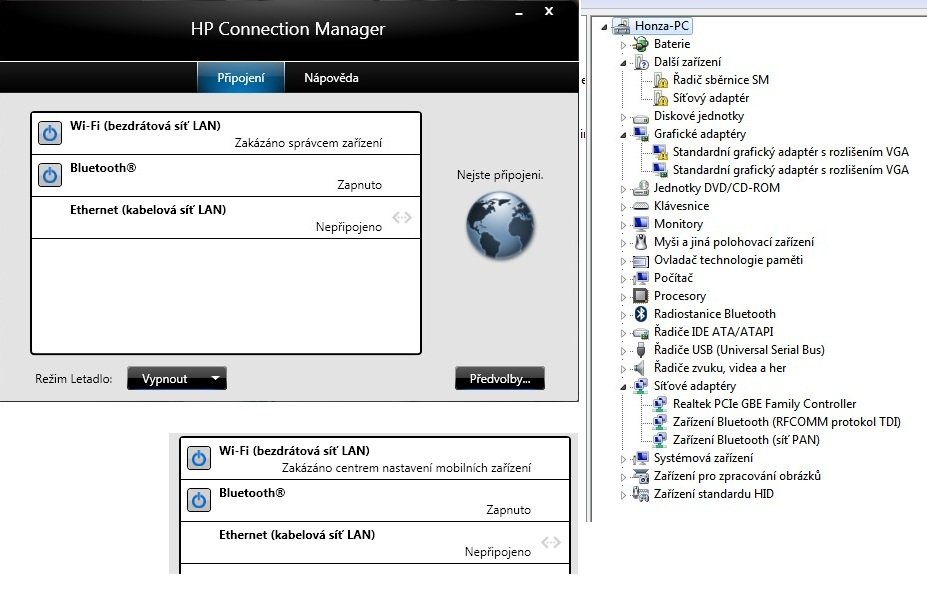Switch to the Připojení tab

tap(240, 78)
